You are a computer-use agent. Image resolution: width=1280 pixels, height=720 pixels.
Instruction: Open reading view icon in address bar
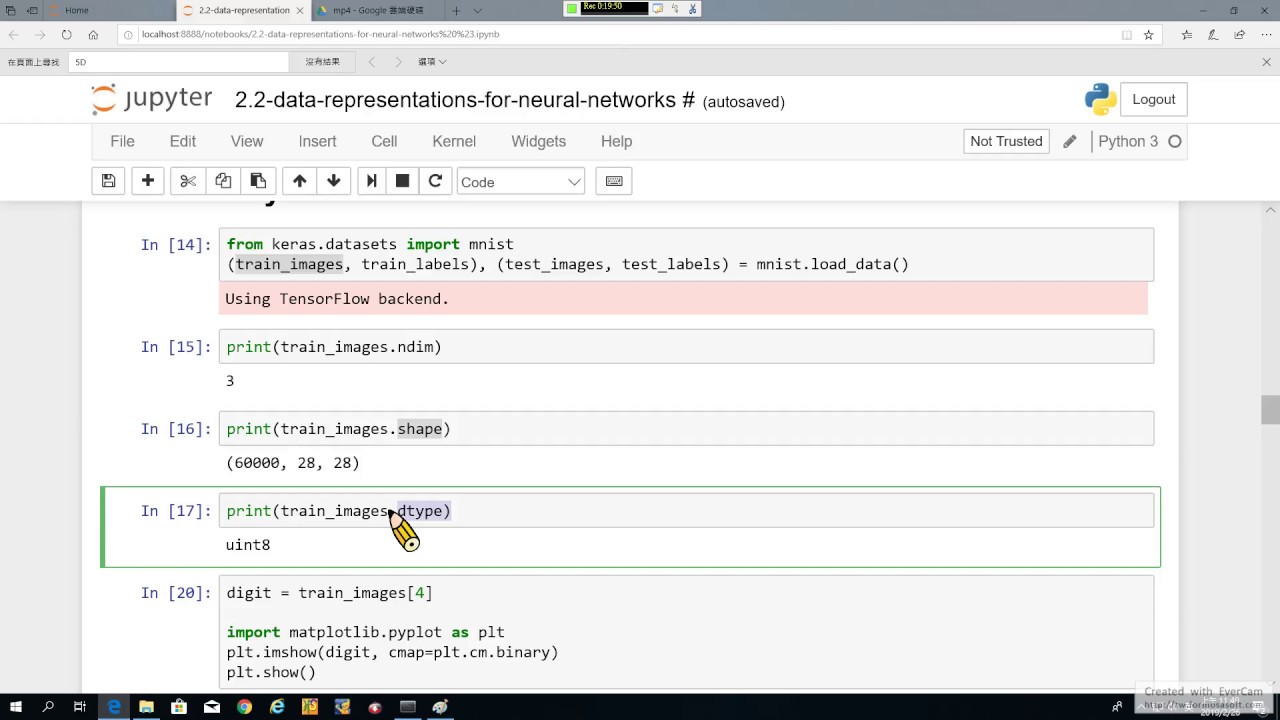(1127, 34)
